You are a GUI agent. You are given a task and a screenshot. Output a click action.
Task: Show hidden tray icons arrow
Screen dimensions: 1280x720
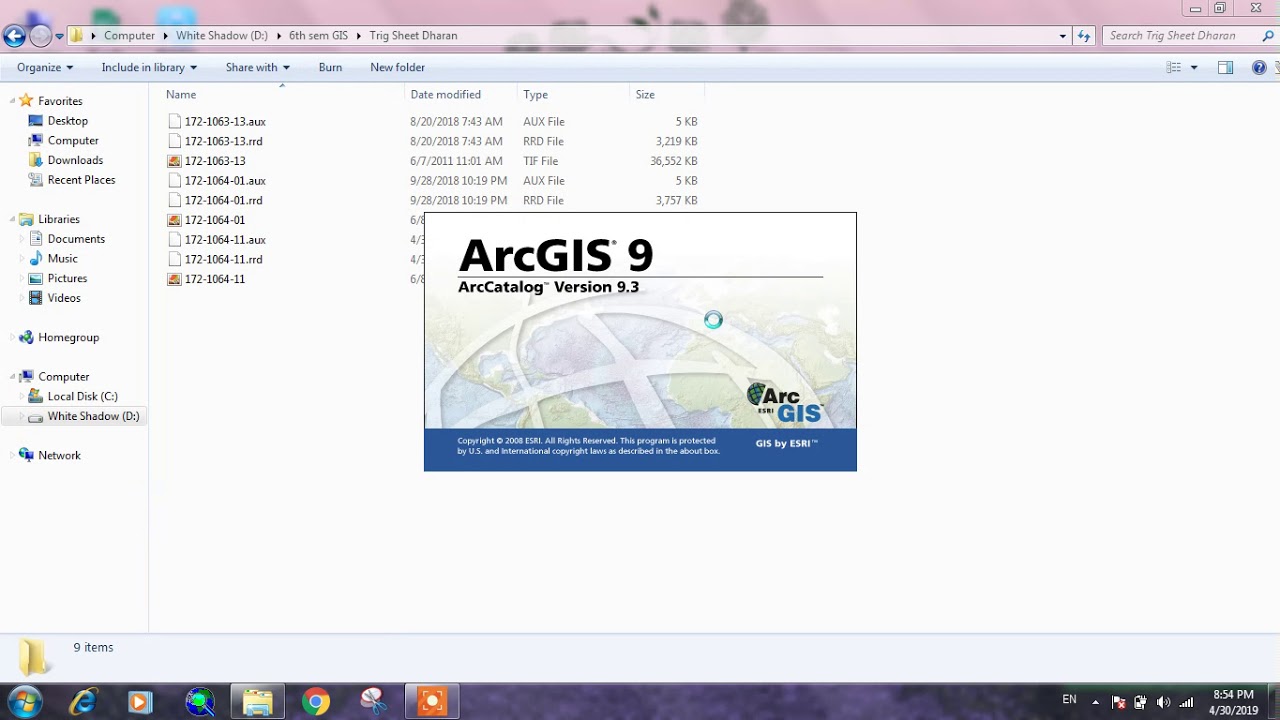pyautogui.click(x=1095, y=702)
